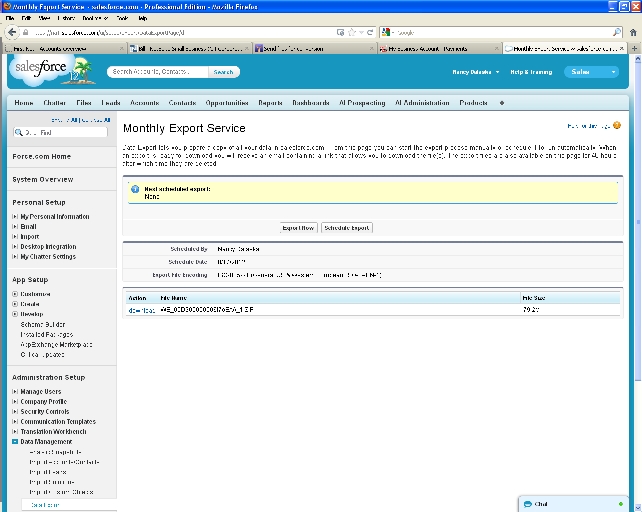This screenshot has width=642, height=512.
Task: Click the reload icon in the address bar
Action: pyautogui.click(x=370, y=32)
